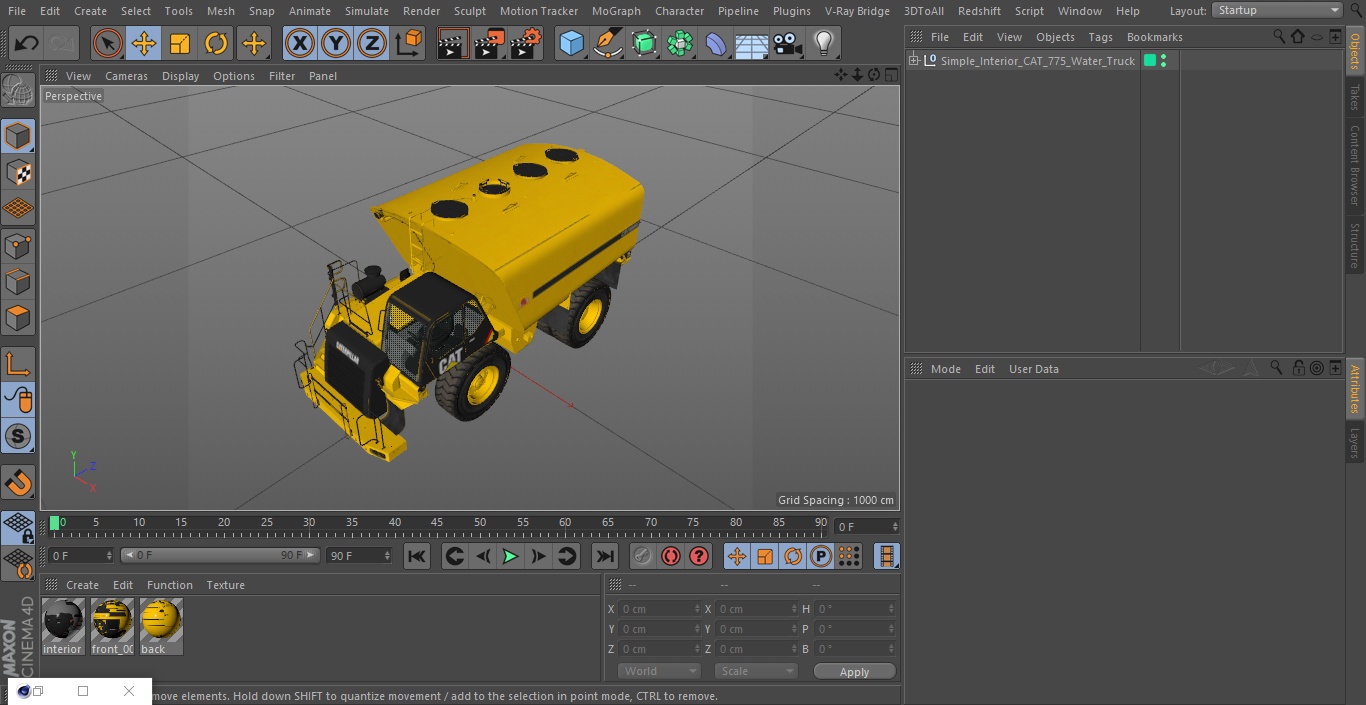Toggle Enable Axis mode
Image resolution: width=1366 pixels, height=705 pixels.
[x=18, y=365]
